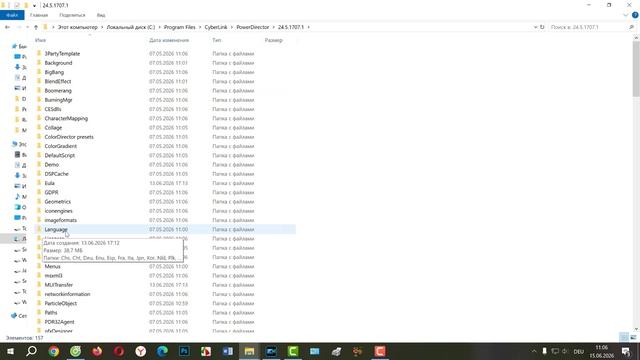Select the PDR32Agent folder
The image size is (640, 360).
[x=59, y=322]
